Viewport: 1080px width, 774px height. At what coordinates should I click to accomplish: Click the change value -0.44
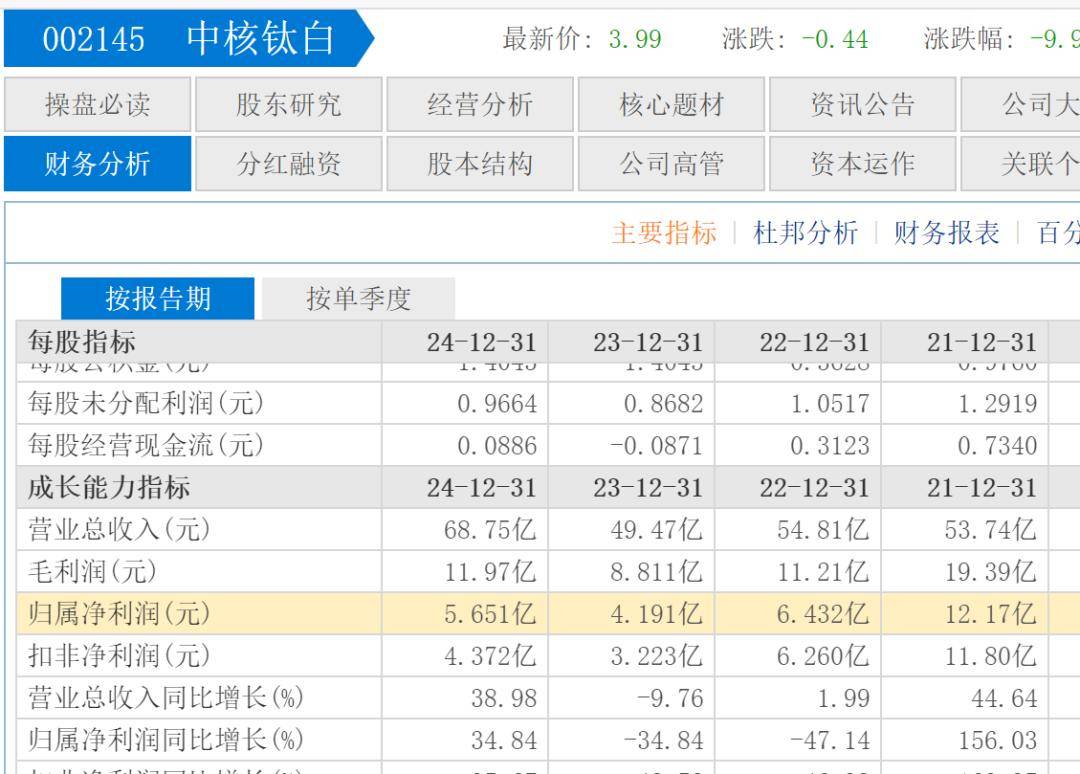[835, 39]
